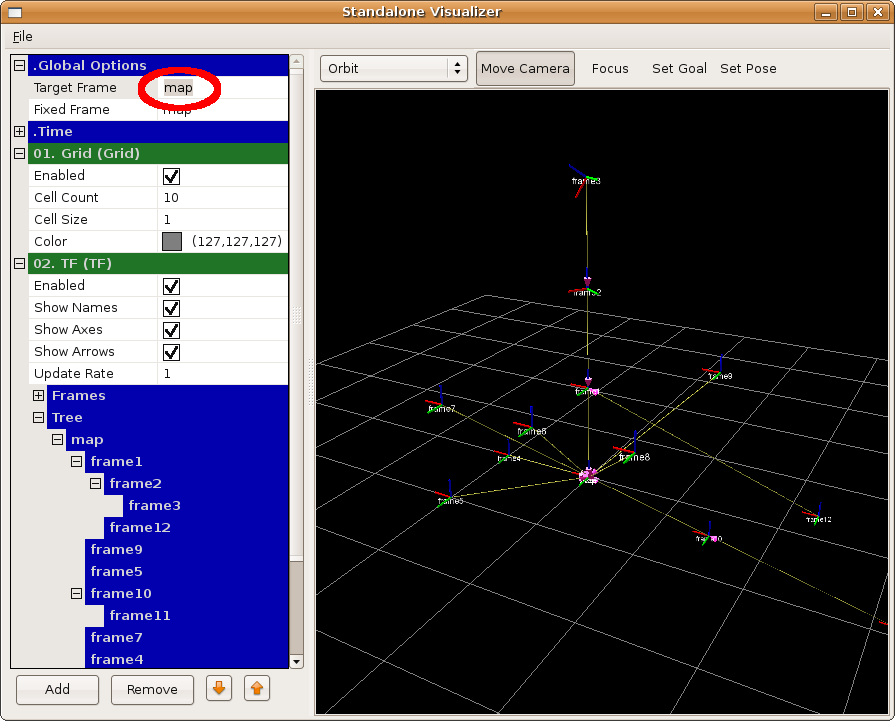895x721 pixels.
Task: Click the orange up arrow button
Action: [257, 688]
